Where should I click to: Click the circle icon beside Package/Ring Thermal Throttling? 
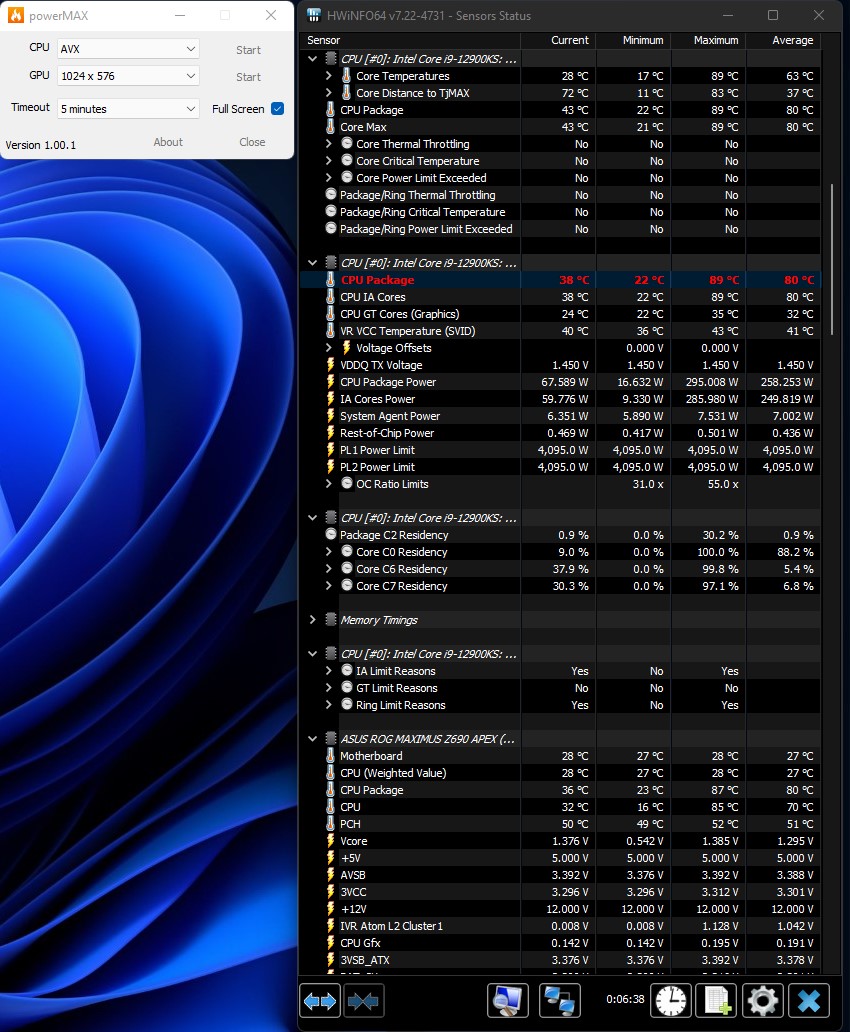tap(331, 194)
